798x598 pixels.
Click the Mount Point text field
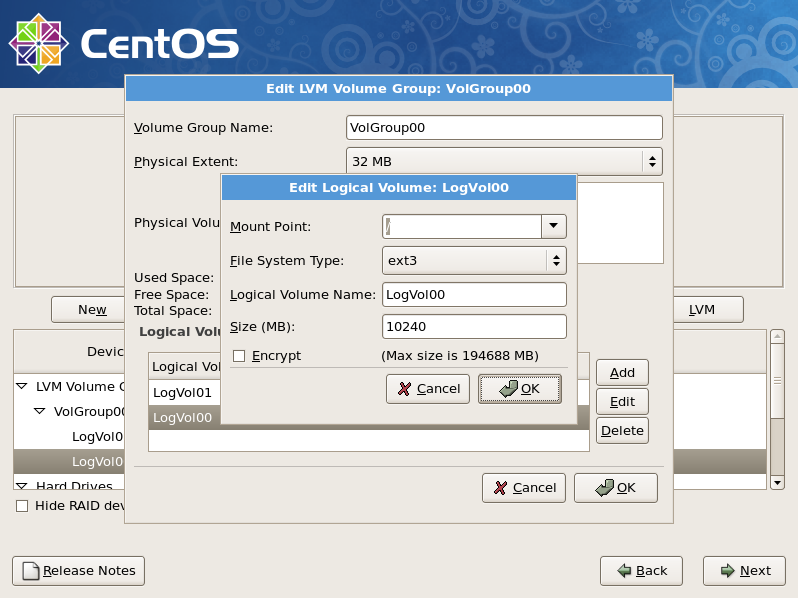coord(462,226)
